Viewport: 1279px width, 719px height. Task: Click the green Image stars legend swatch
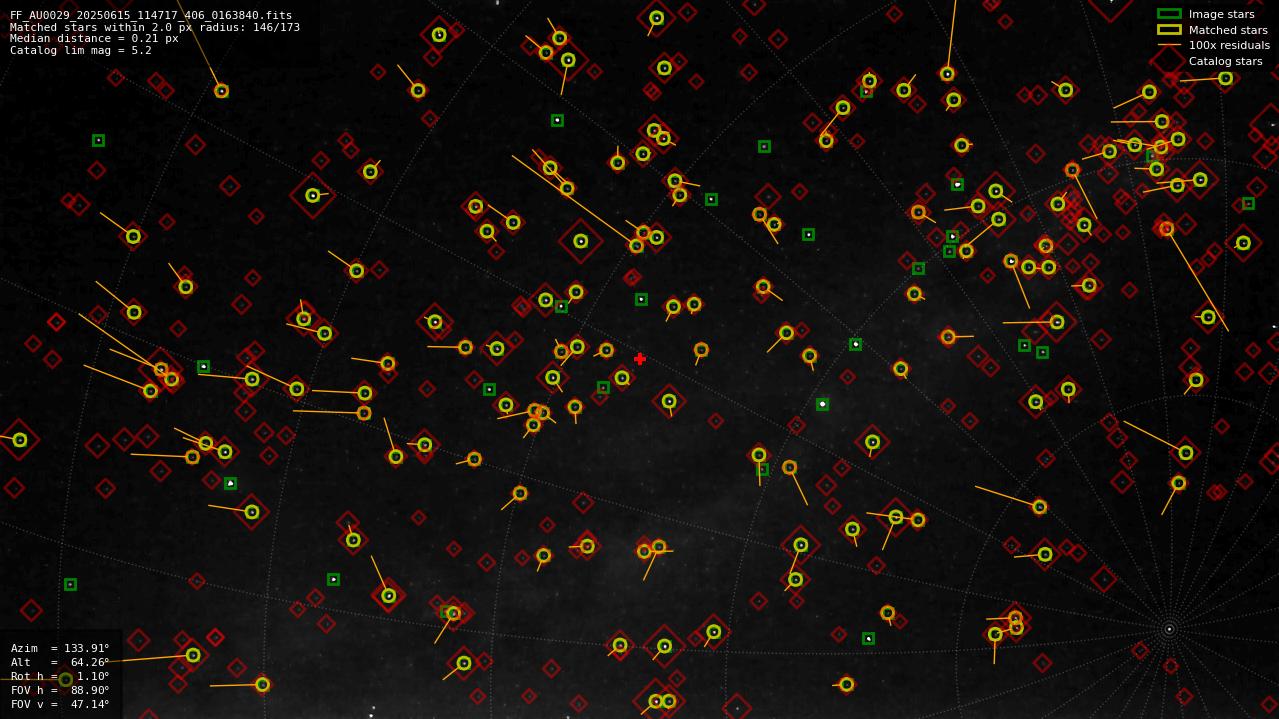pyautogui.click(x=1169, y=14)
